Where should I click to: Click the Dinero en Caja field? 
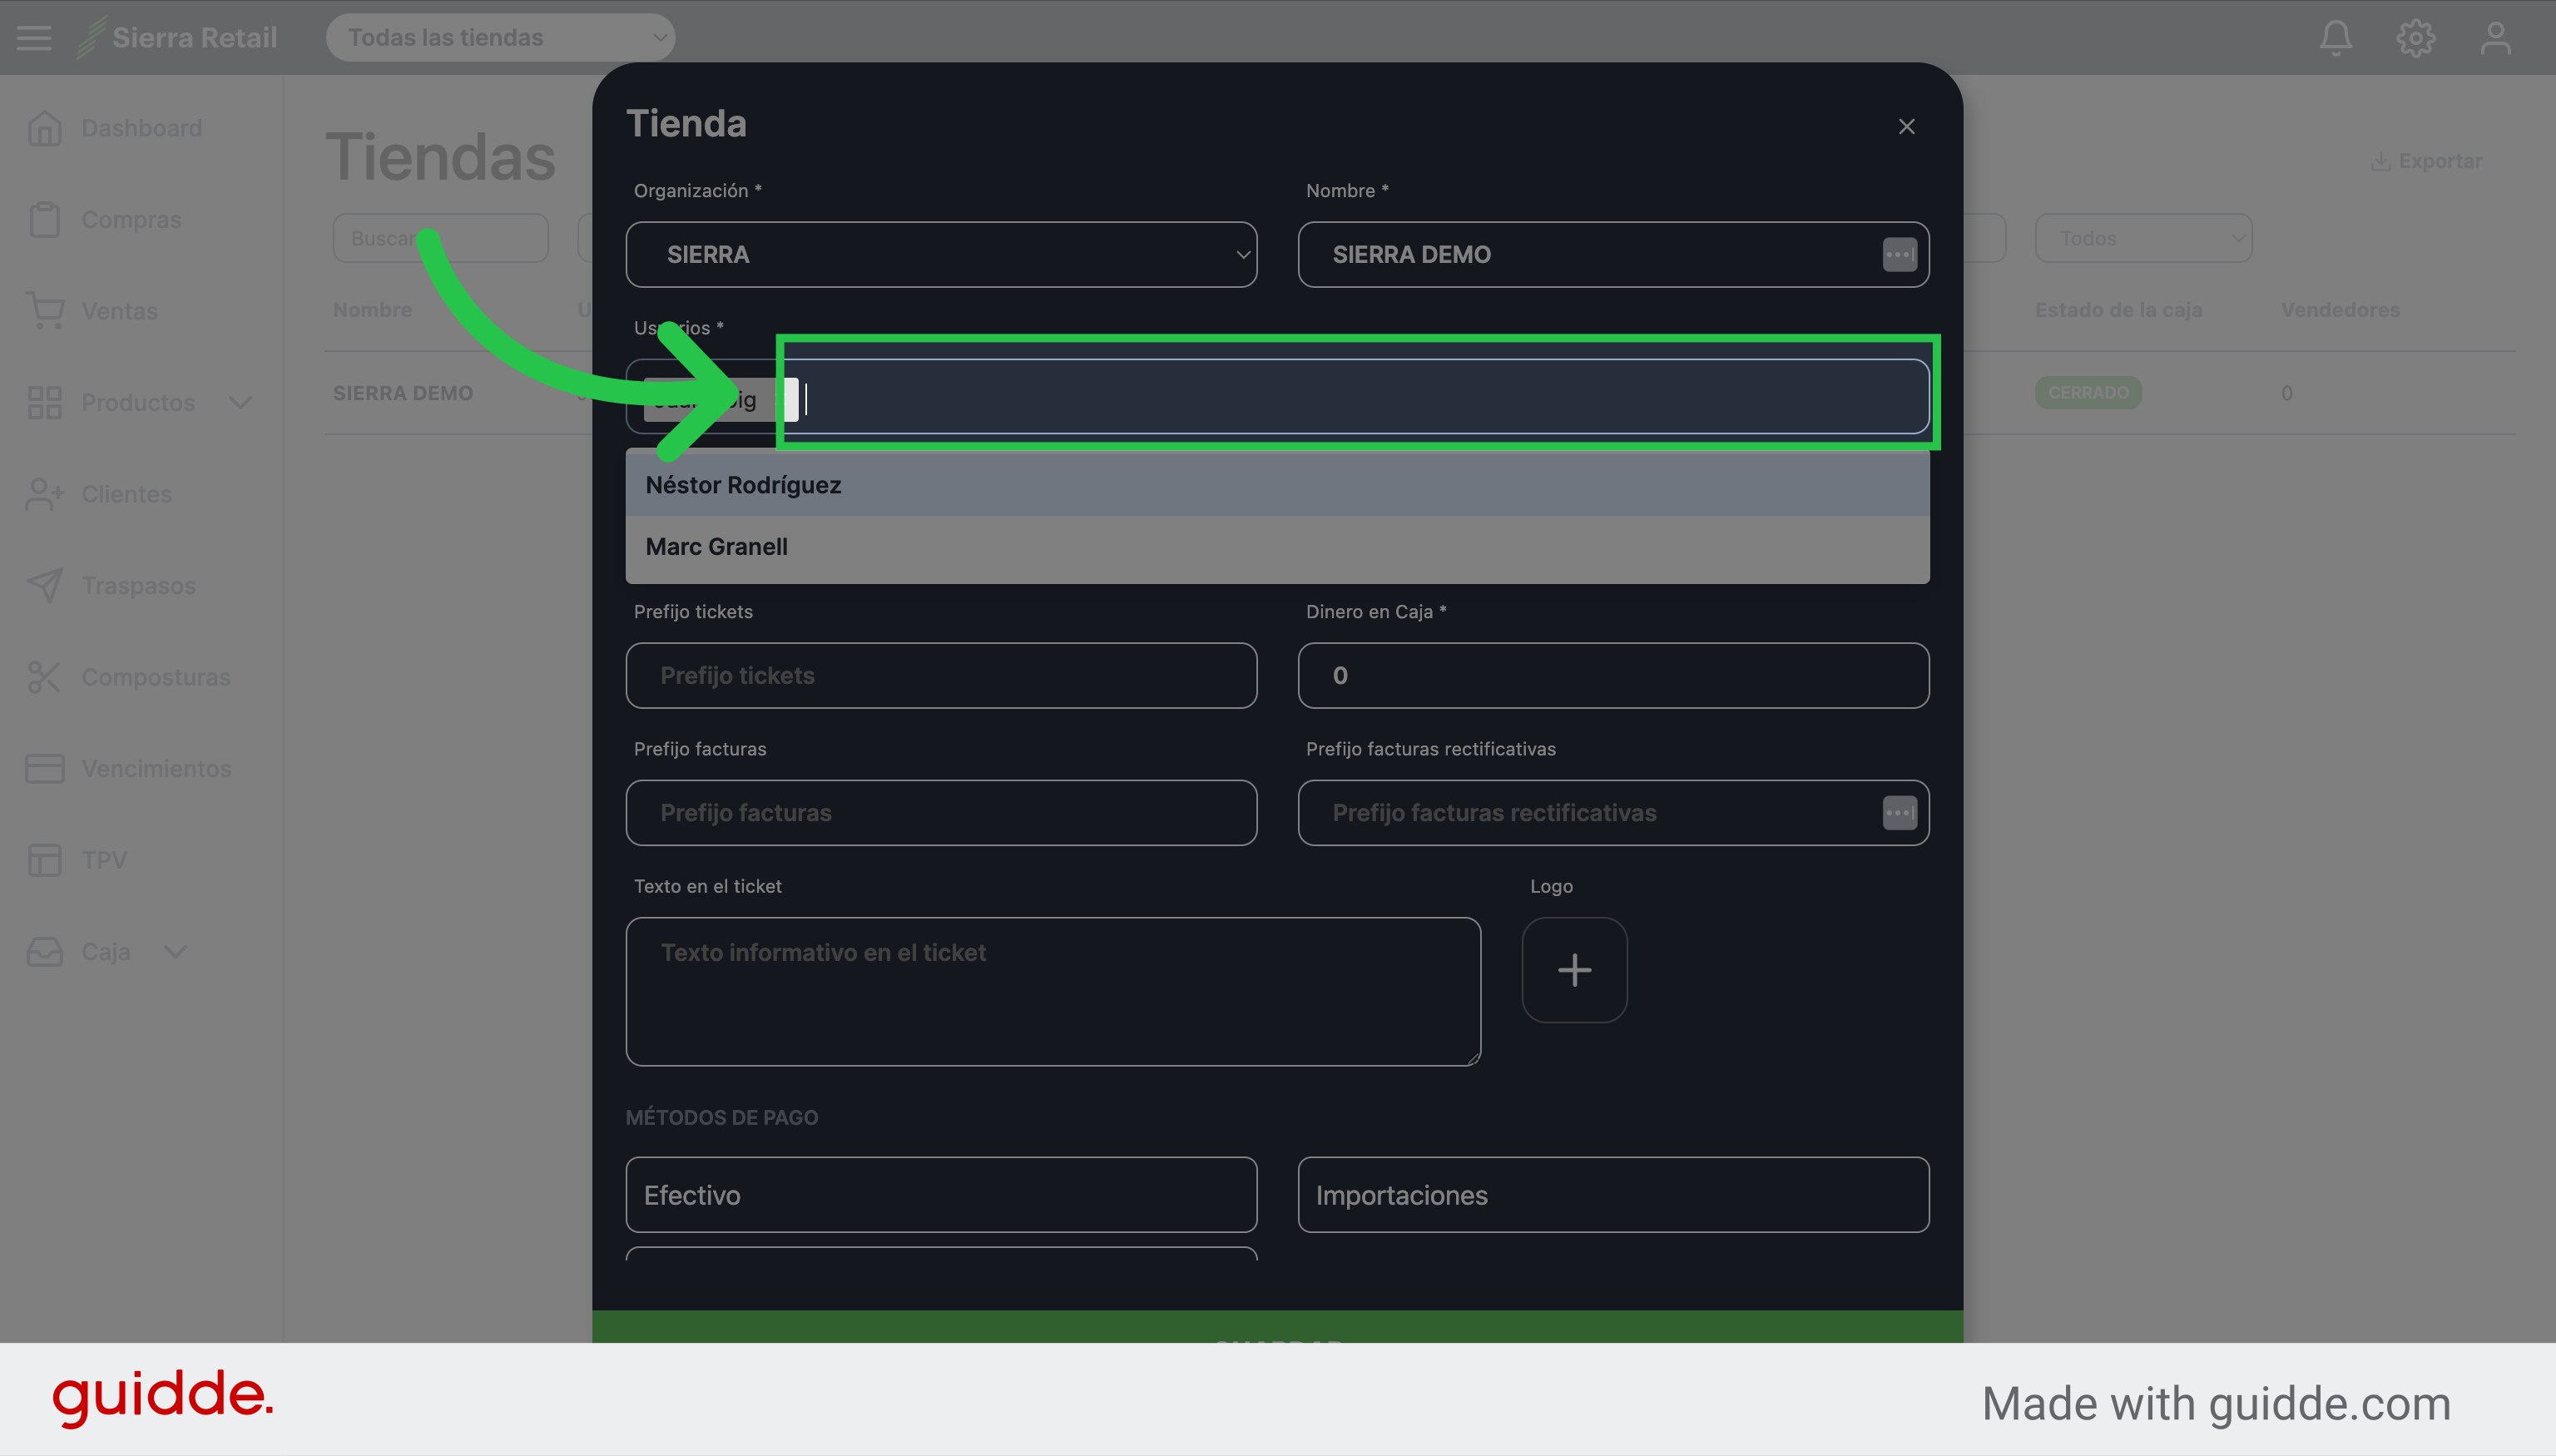pyautogui.click(x=1613, y=675)
